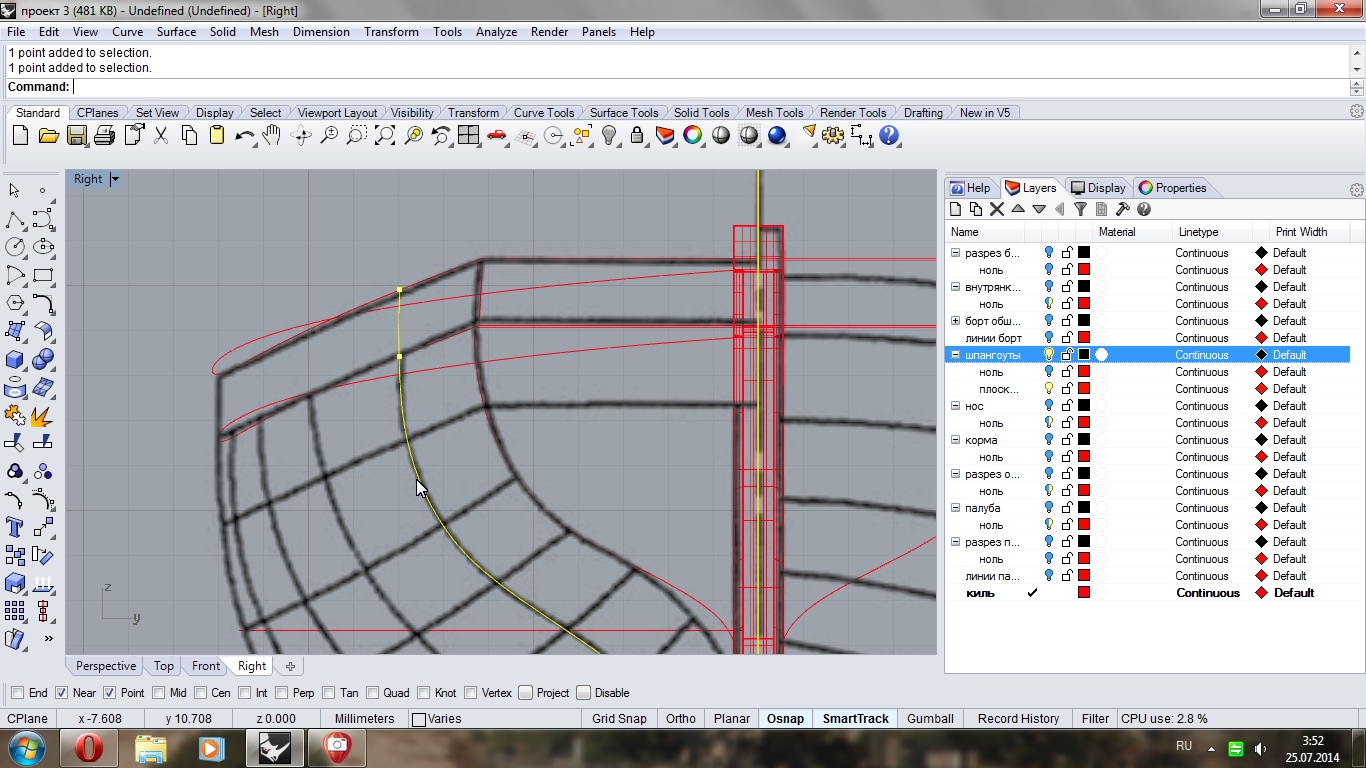Click the Undo arrow icon
The width and height of the screenshot is (1366, 768).
244,136
